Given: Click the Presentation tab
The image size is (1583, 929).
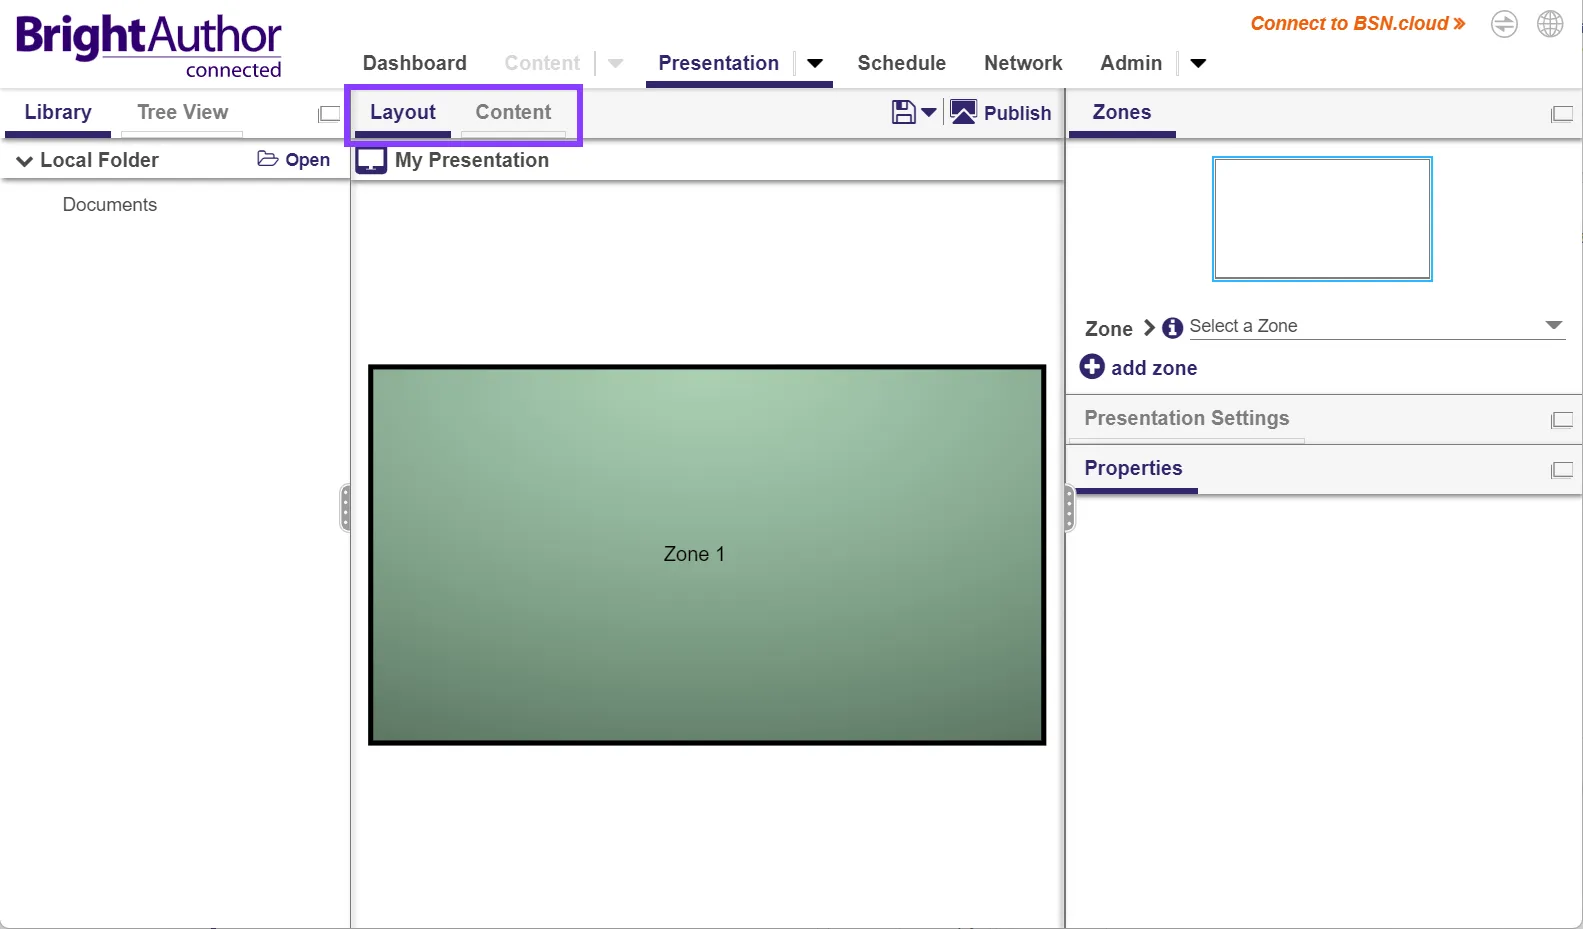Looking at the screenshot, I should click(718, 63).
